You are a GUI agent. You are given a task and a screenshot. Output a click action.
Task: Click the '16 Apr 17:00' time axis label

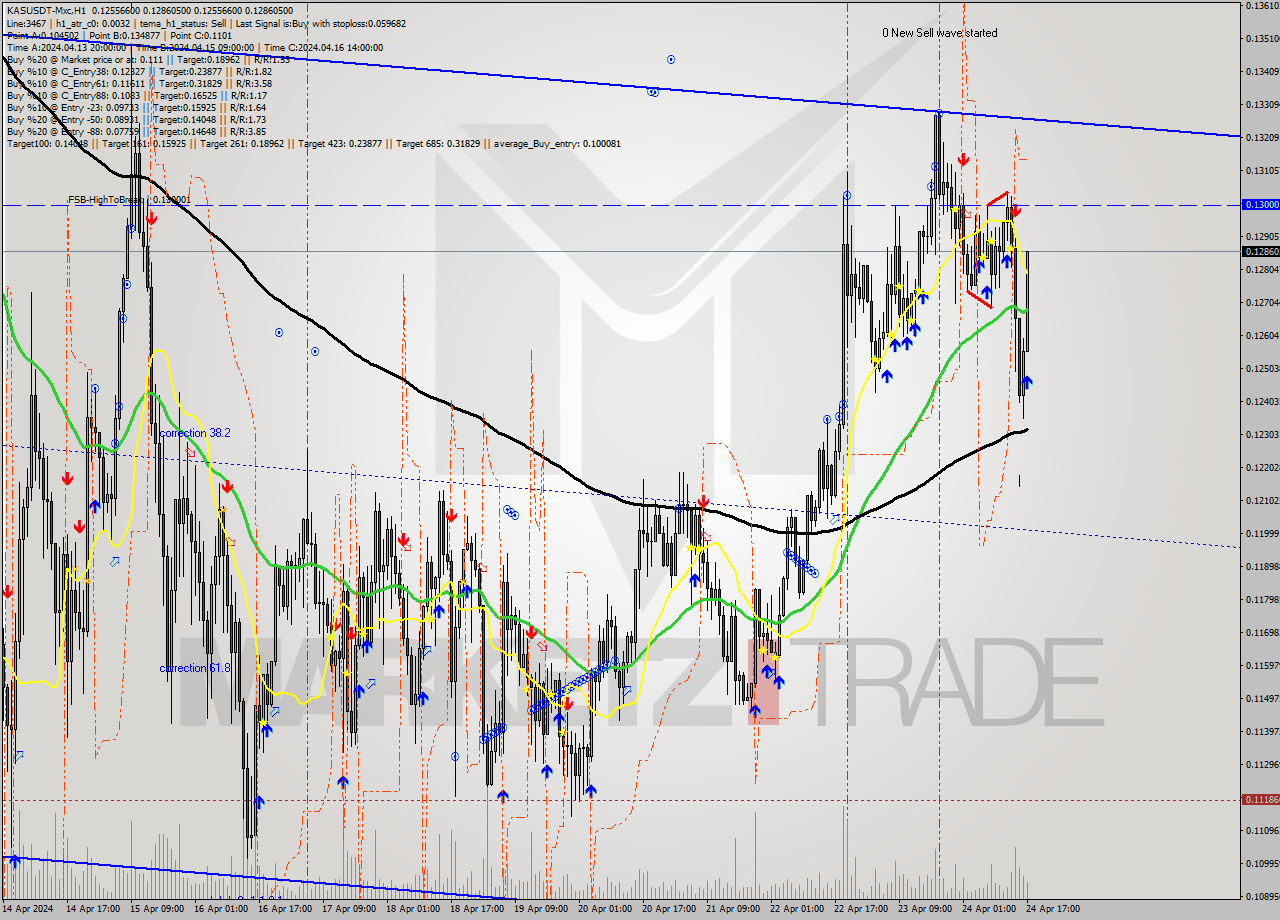click(283, 909)
